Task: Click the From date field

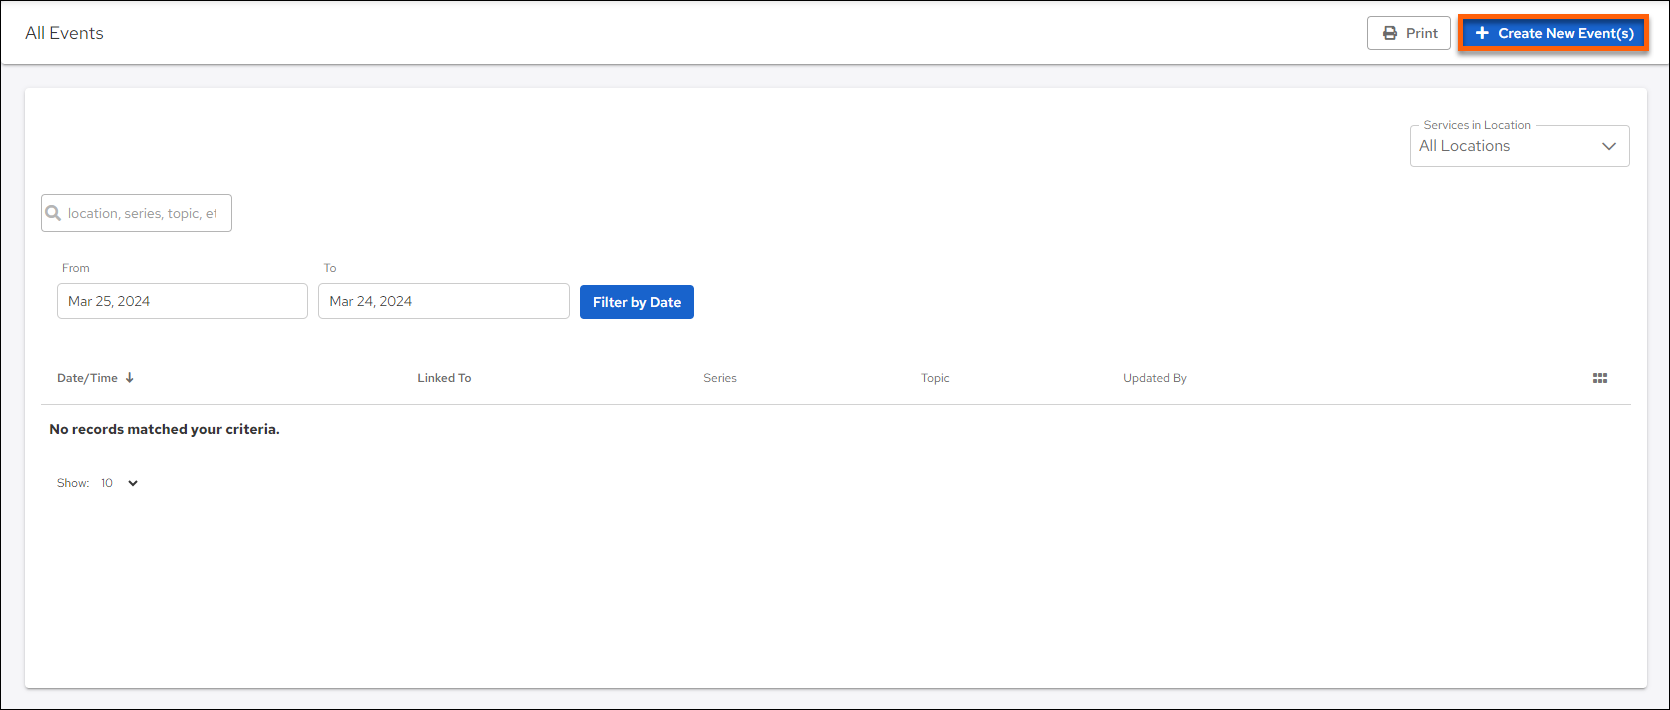Action: point(182,301)
